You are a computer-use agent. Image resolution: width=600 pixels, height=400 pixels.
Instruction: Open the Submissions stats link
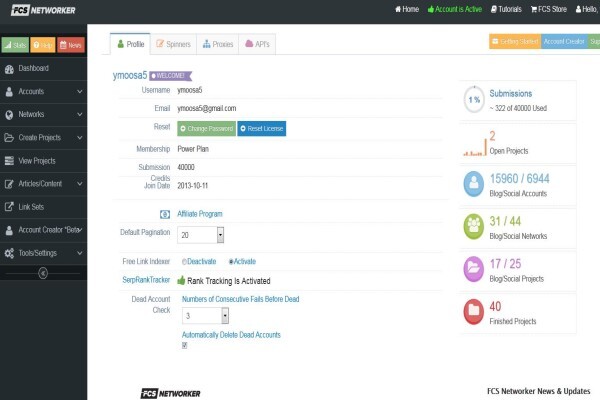pyautogui.click(x=511, y=93)
